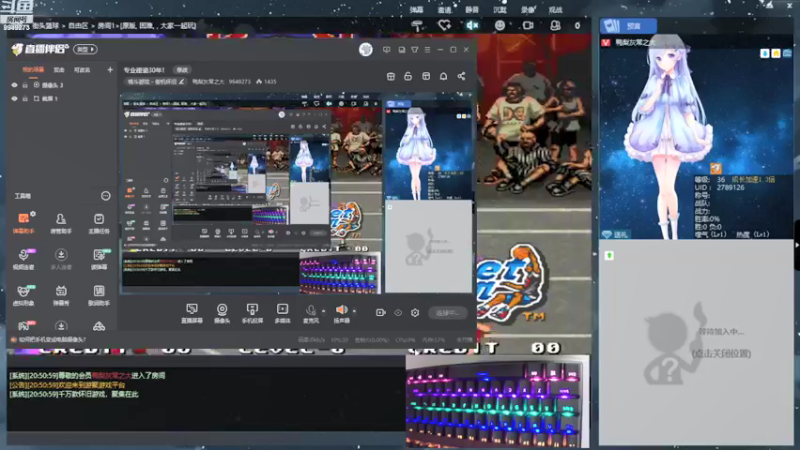Switch to the third scene tab
This screenshot has width=800, height=450.
pos(82,70)
